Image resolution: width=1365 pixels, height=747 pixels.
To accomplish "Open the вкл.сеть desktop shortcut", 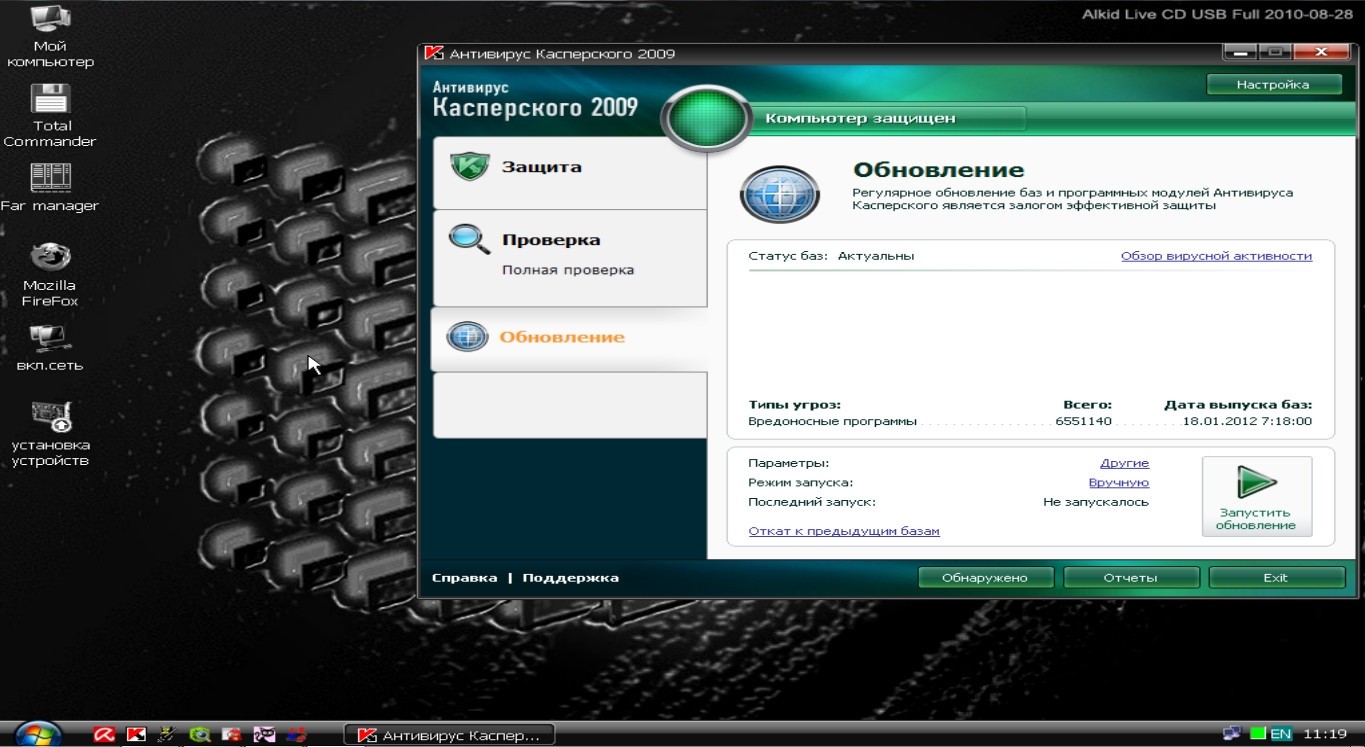I will (x=50, y=348).
